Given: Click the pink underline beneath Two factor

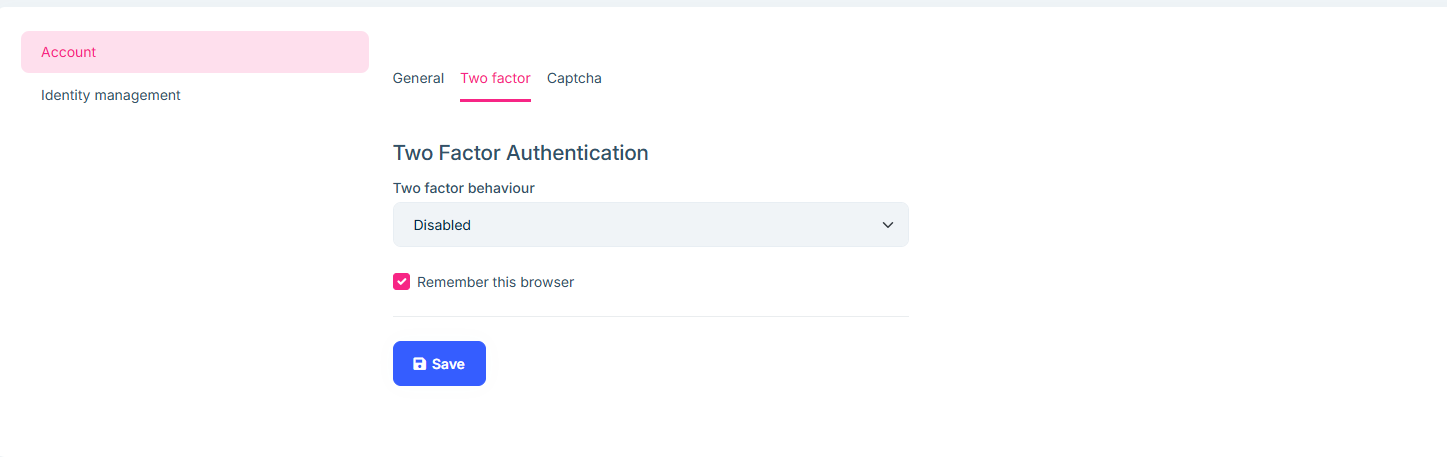Looking at the screenshot, I should click(495, 100).
